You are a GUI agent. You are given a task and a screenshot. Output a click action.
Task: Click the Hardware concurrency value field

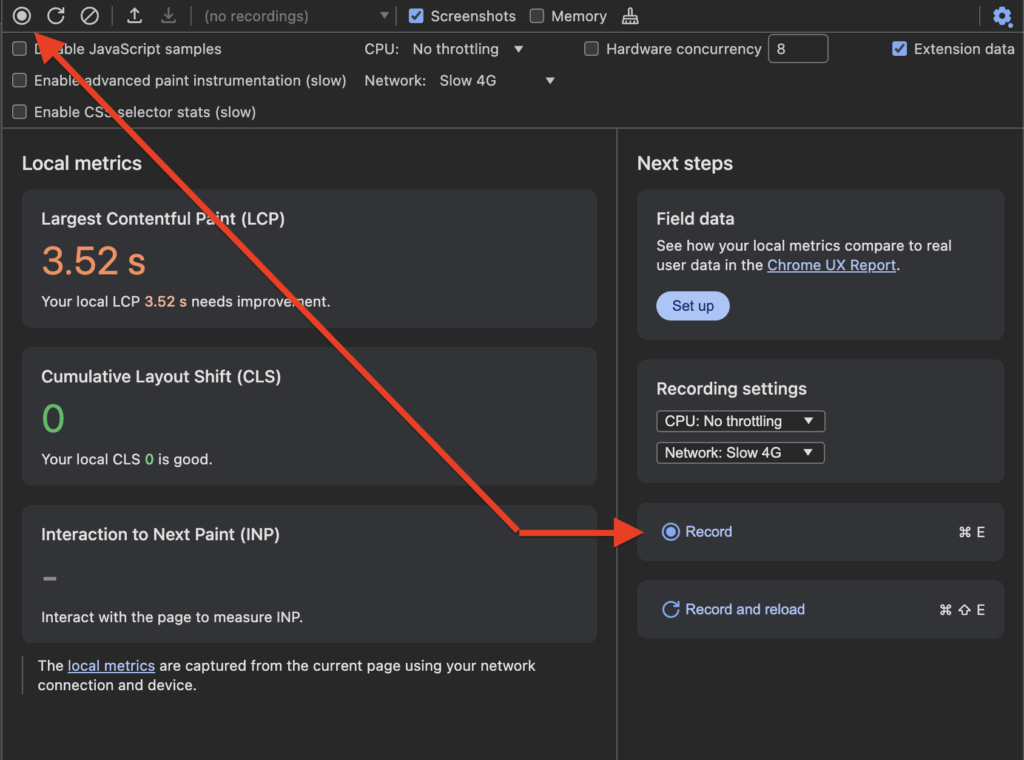tap(798, 48)
